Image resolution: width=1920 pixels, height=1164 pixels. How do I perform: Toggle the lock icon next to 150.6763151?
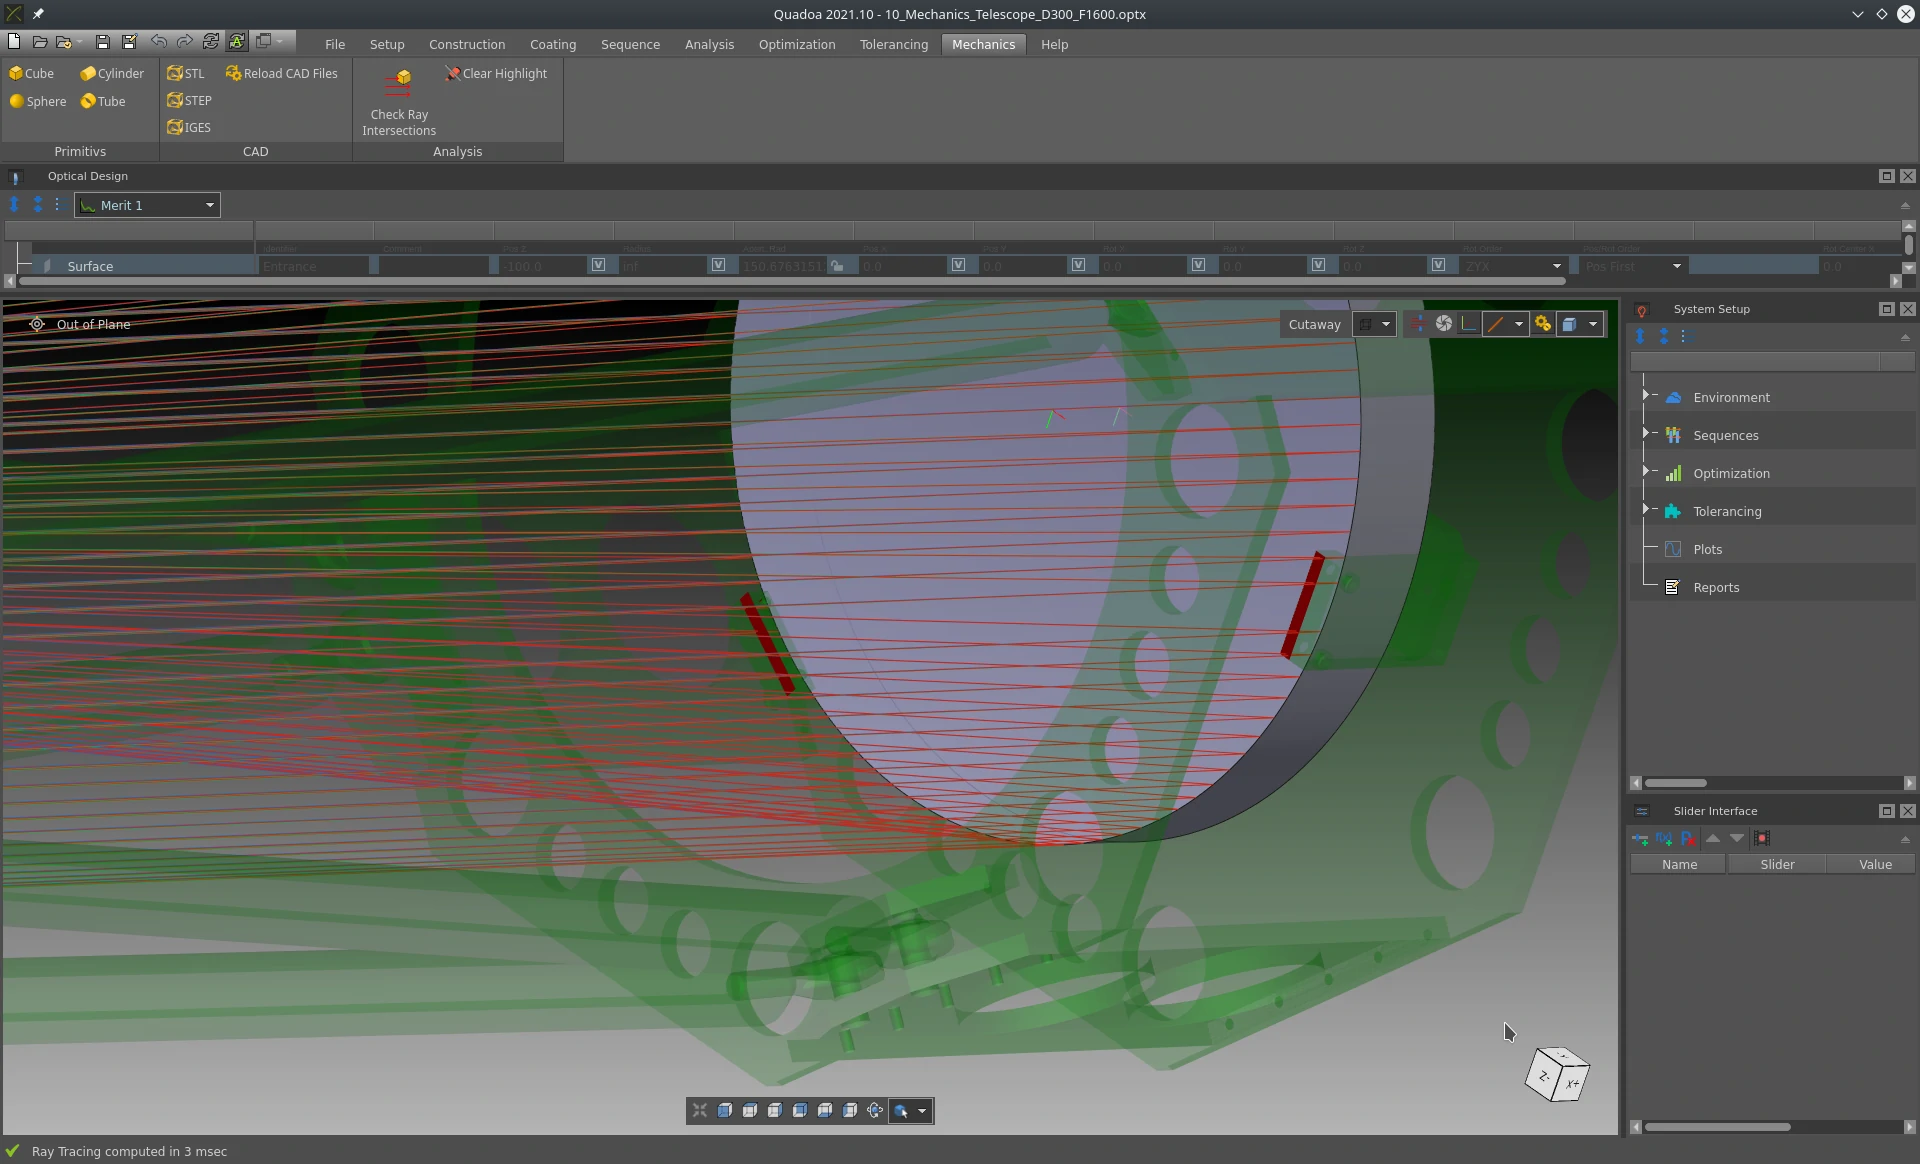click(x=837, y=265)
